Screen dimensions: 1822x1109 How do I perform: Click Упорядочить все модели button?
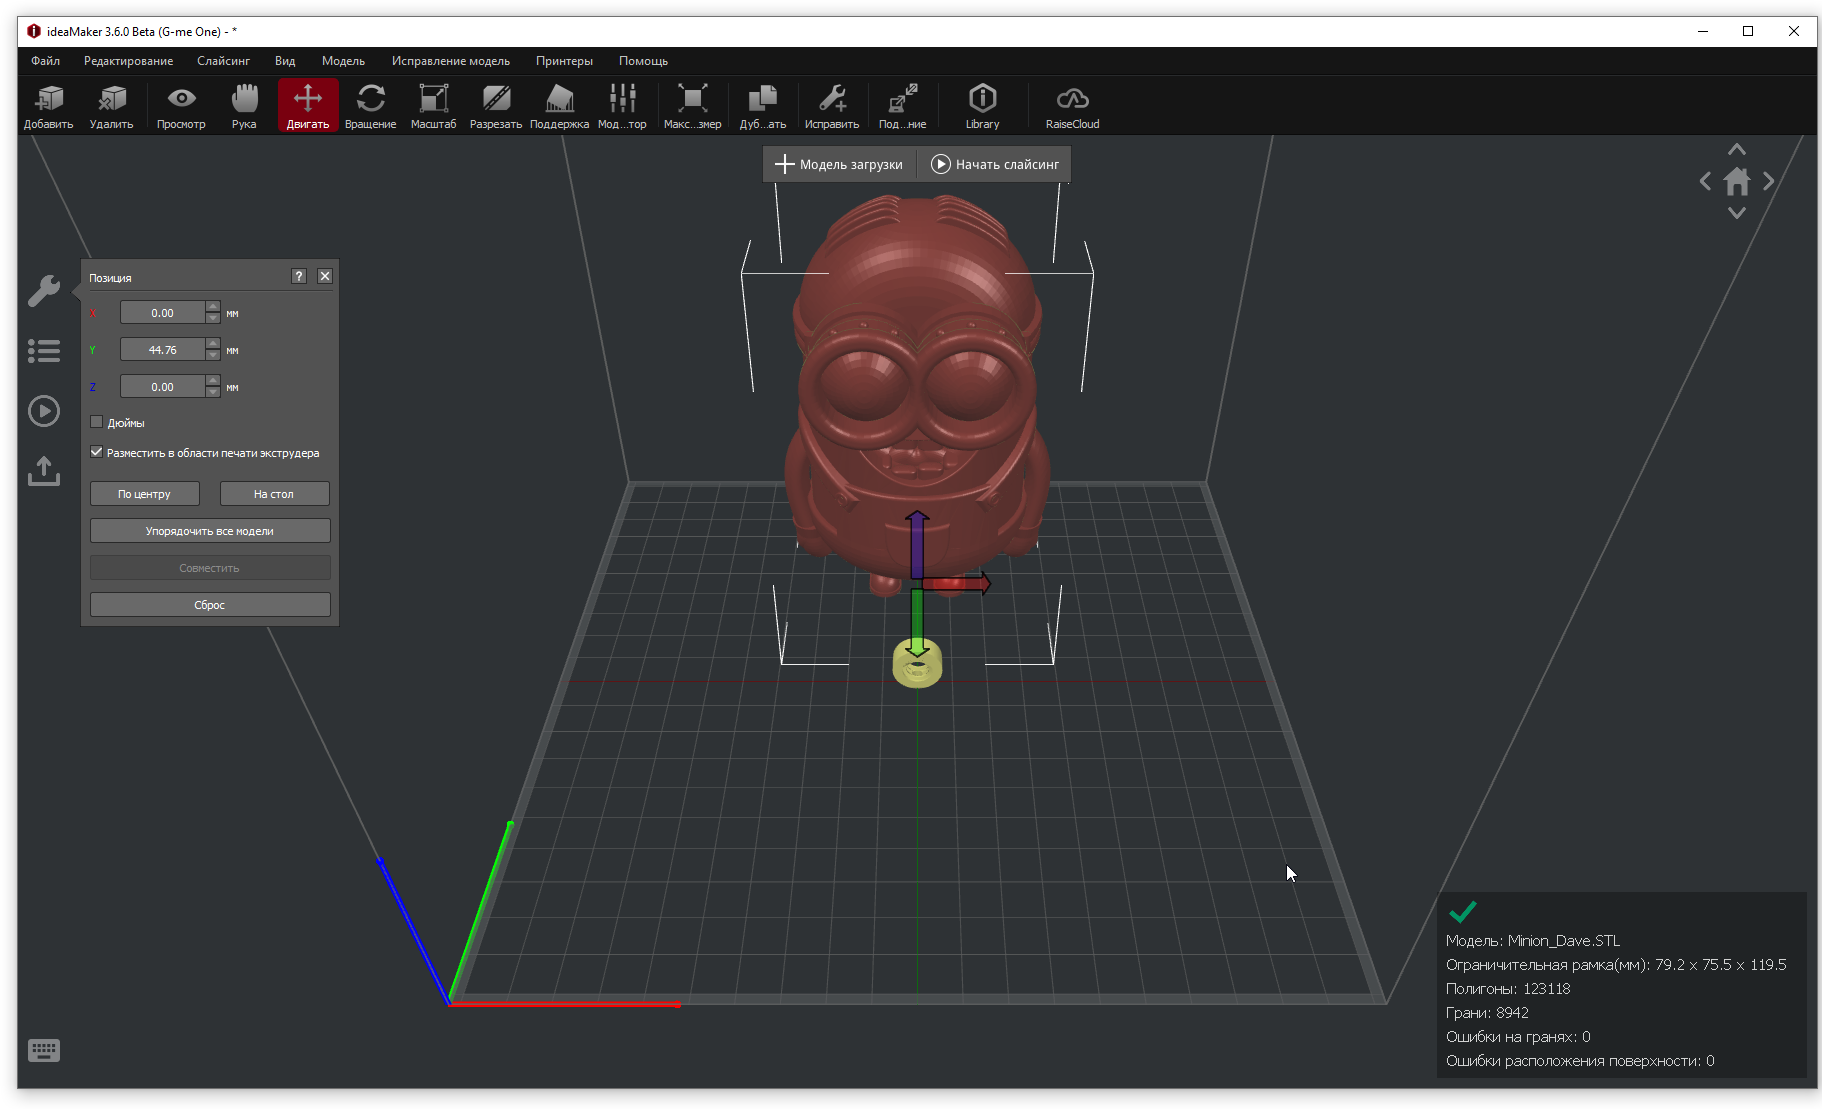(x=210, y=531)
